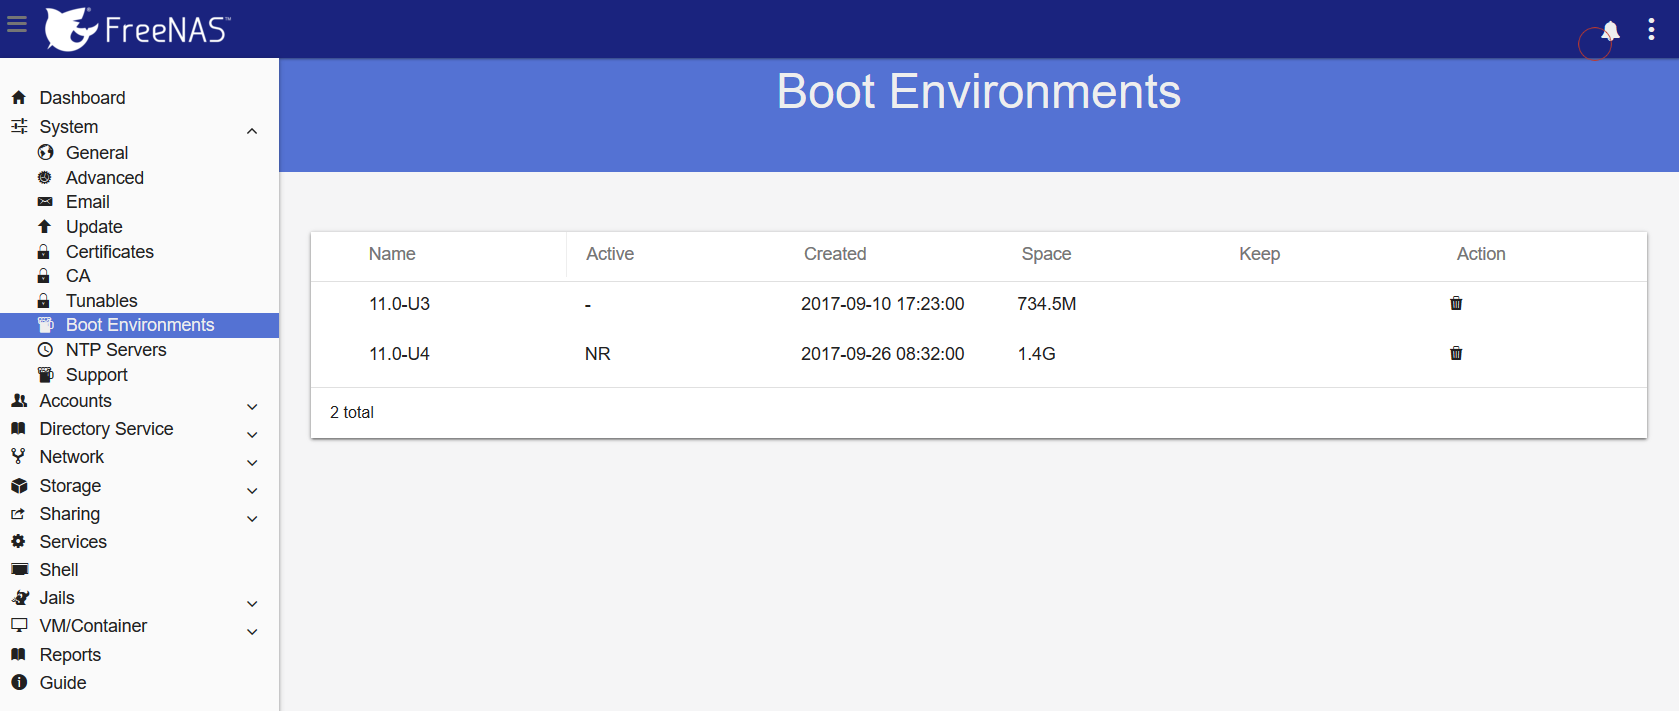Sort table by Created column header
This screenshot has height=711, width=1679.
(835, 254)
